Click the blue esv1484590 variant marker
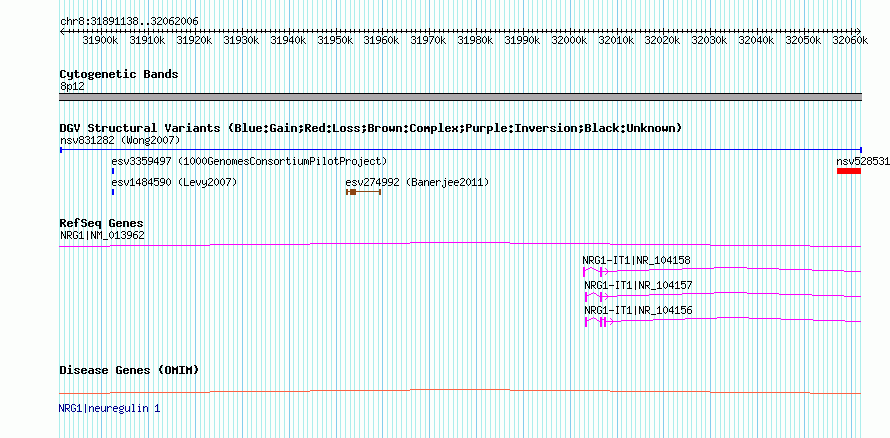The width and height of the screenshot is (890, 438). (113, 192)
